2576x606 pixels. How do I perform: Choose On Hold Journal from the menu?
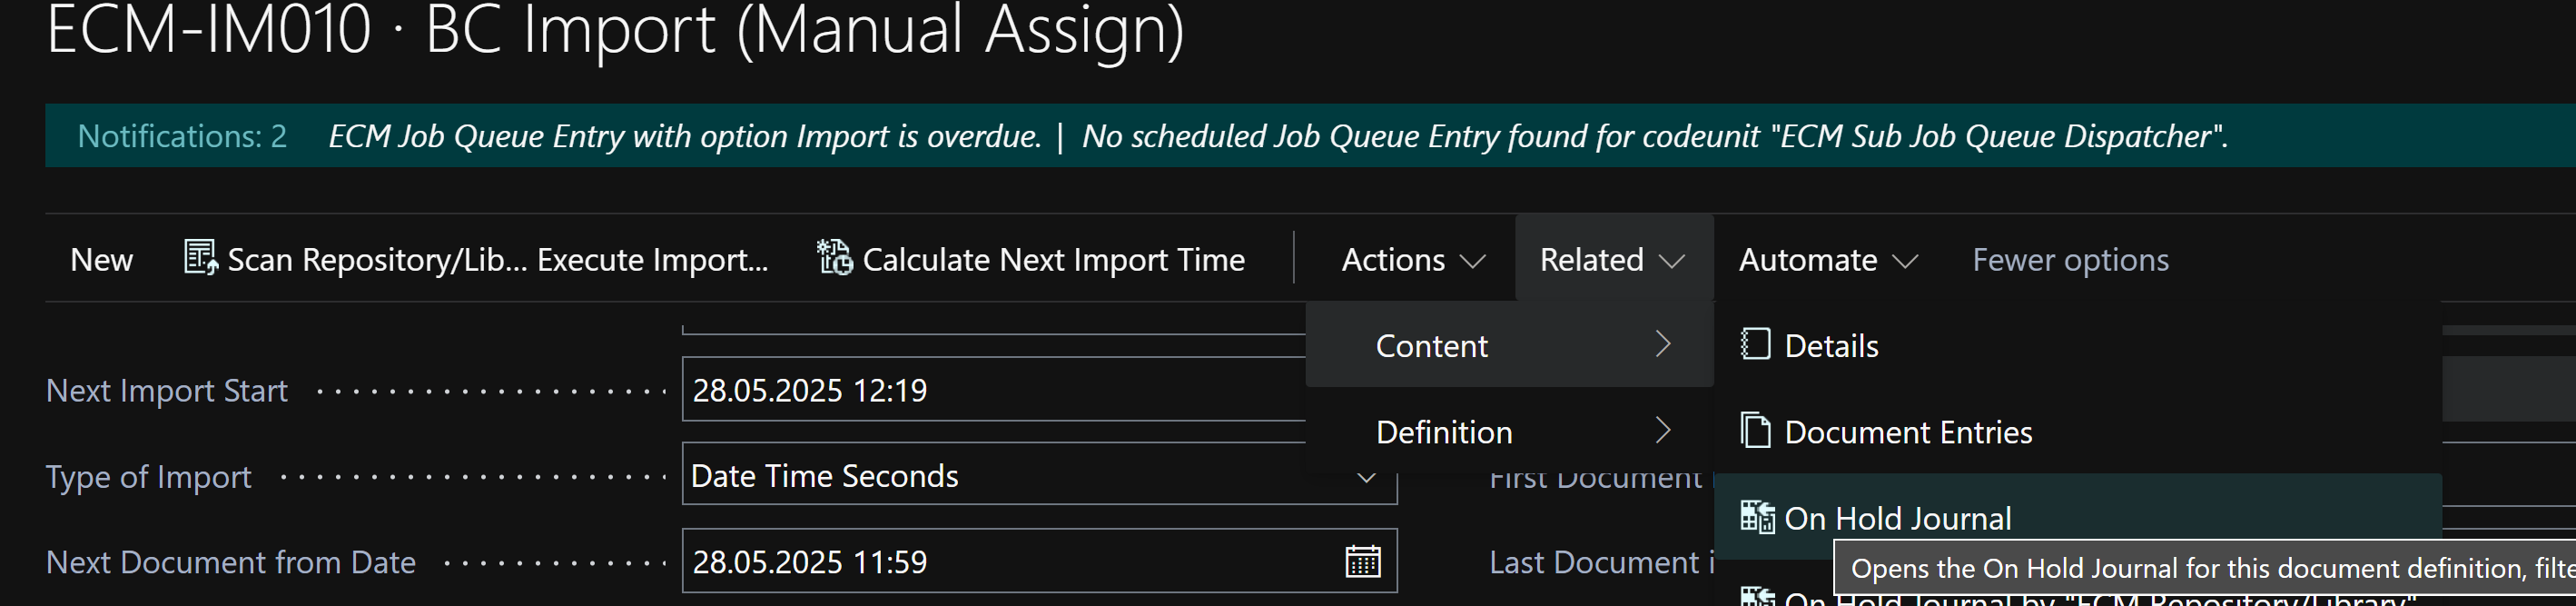[x=1897, y=518]
